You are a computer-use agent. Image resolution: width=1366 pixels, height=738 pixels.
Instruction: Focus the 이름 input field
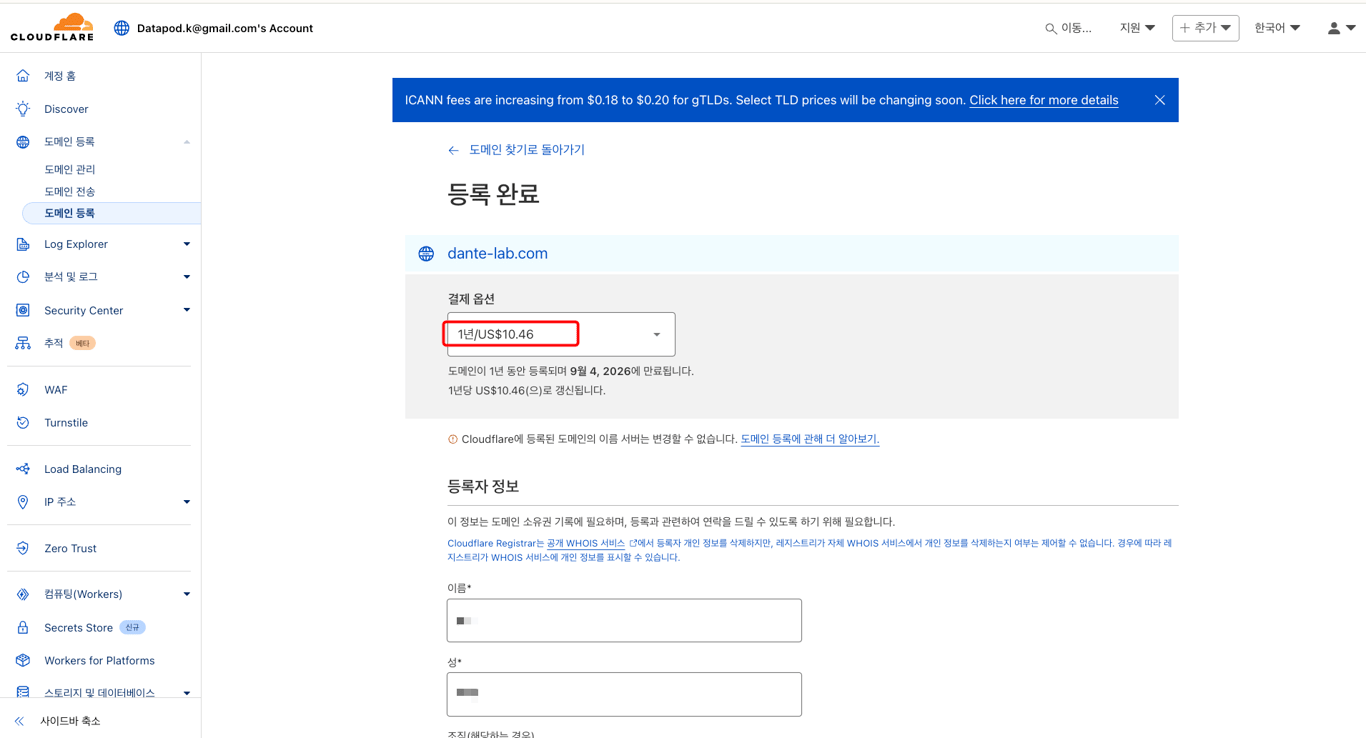pyautogui.click(x=624, y=621)
